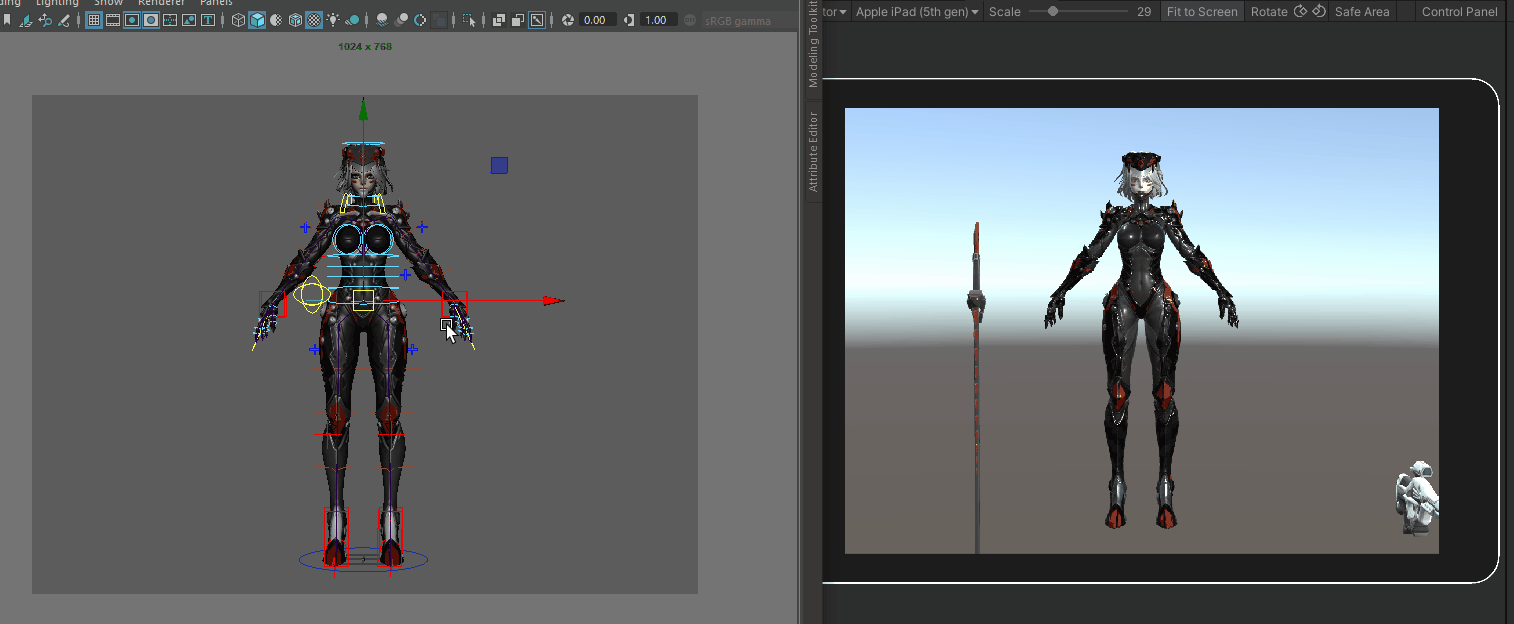Image resolution: width=1514 pixels, height=624 pixels.
Task: Click the 2D pan/zoom icon
Action: click(x=45, y=20)
